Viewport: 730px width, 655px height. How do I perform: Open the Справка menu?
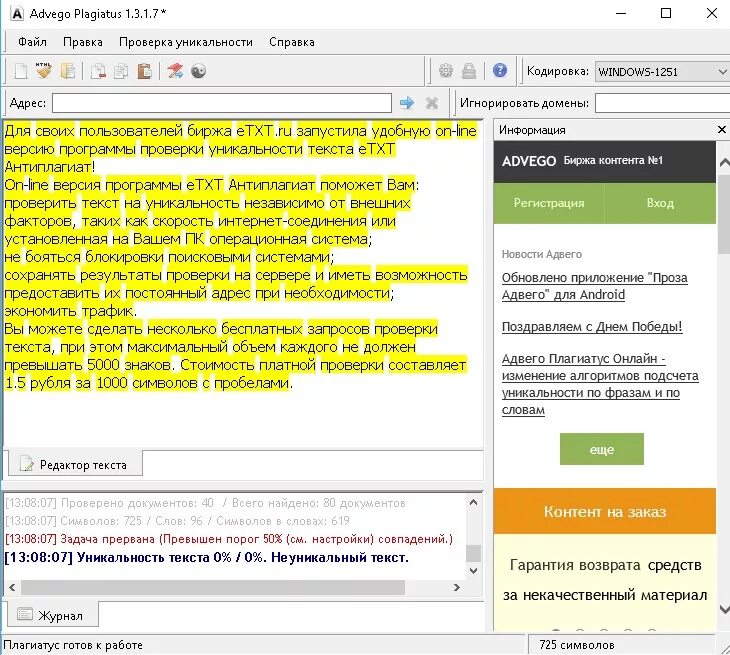coord(292,42)
